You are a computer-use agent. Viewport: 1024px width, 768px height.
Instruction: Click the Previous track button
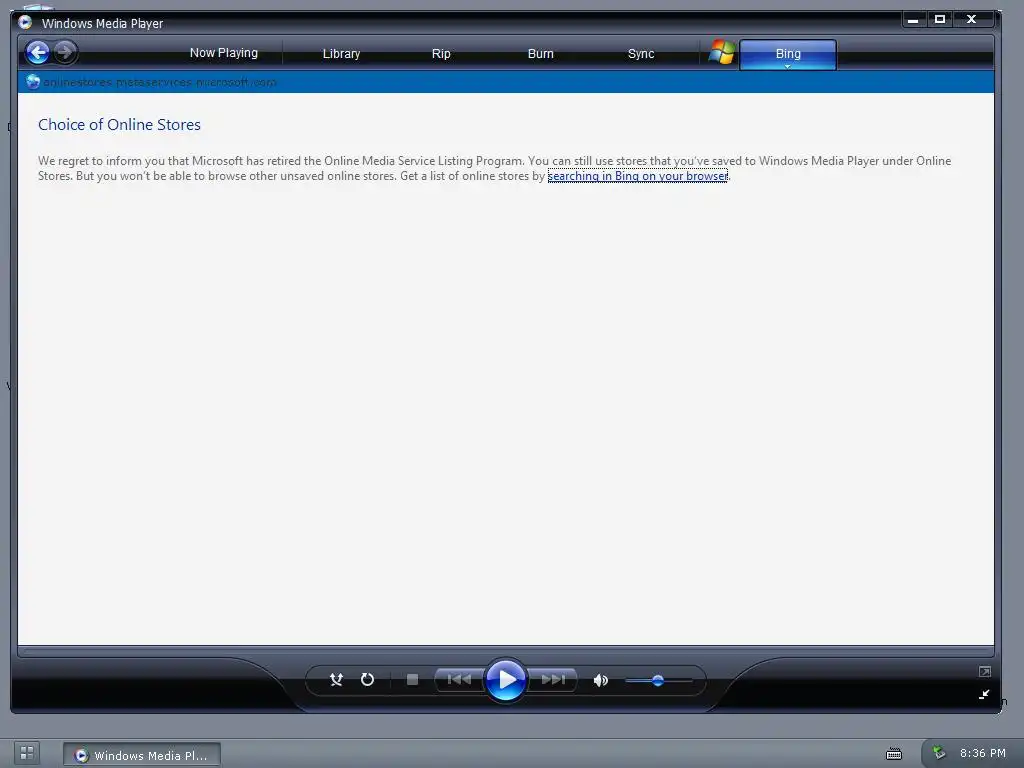coord(459,680)
